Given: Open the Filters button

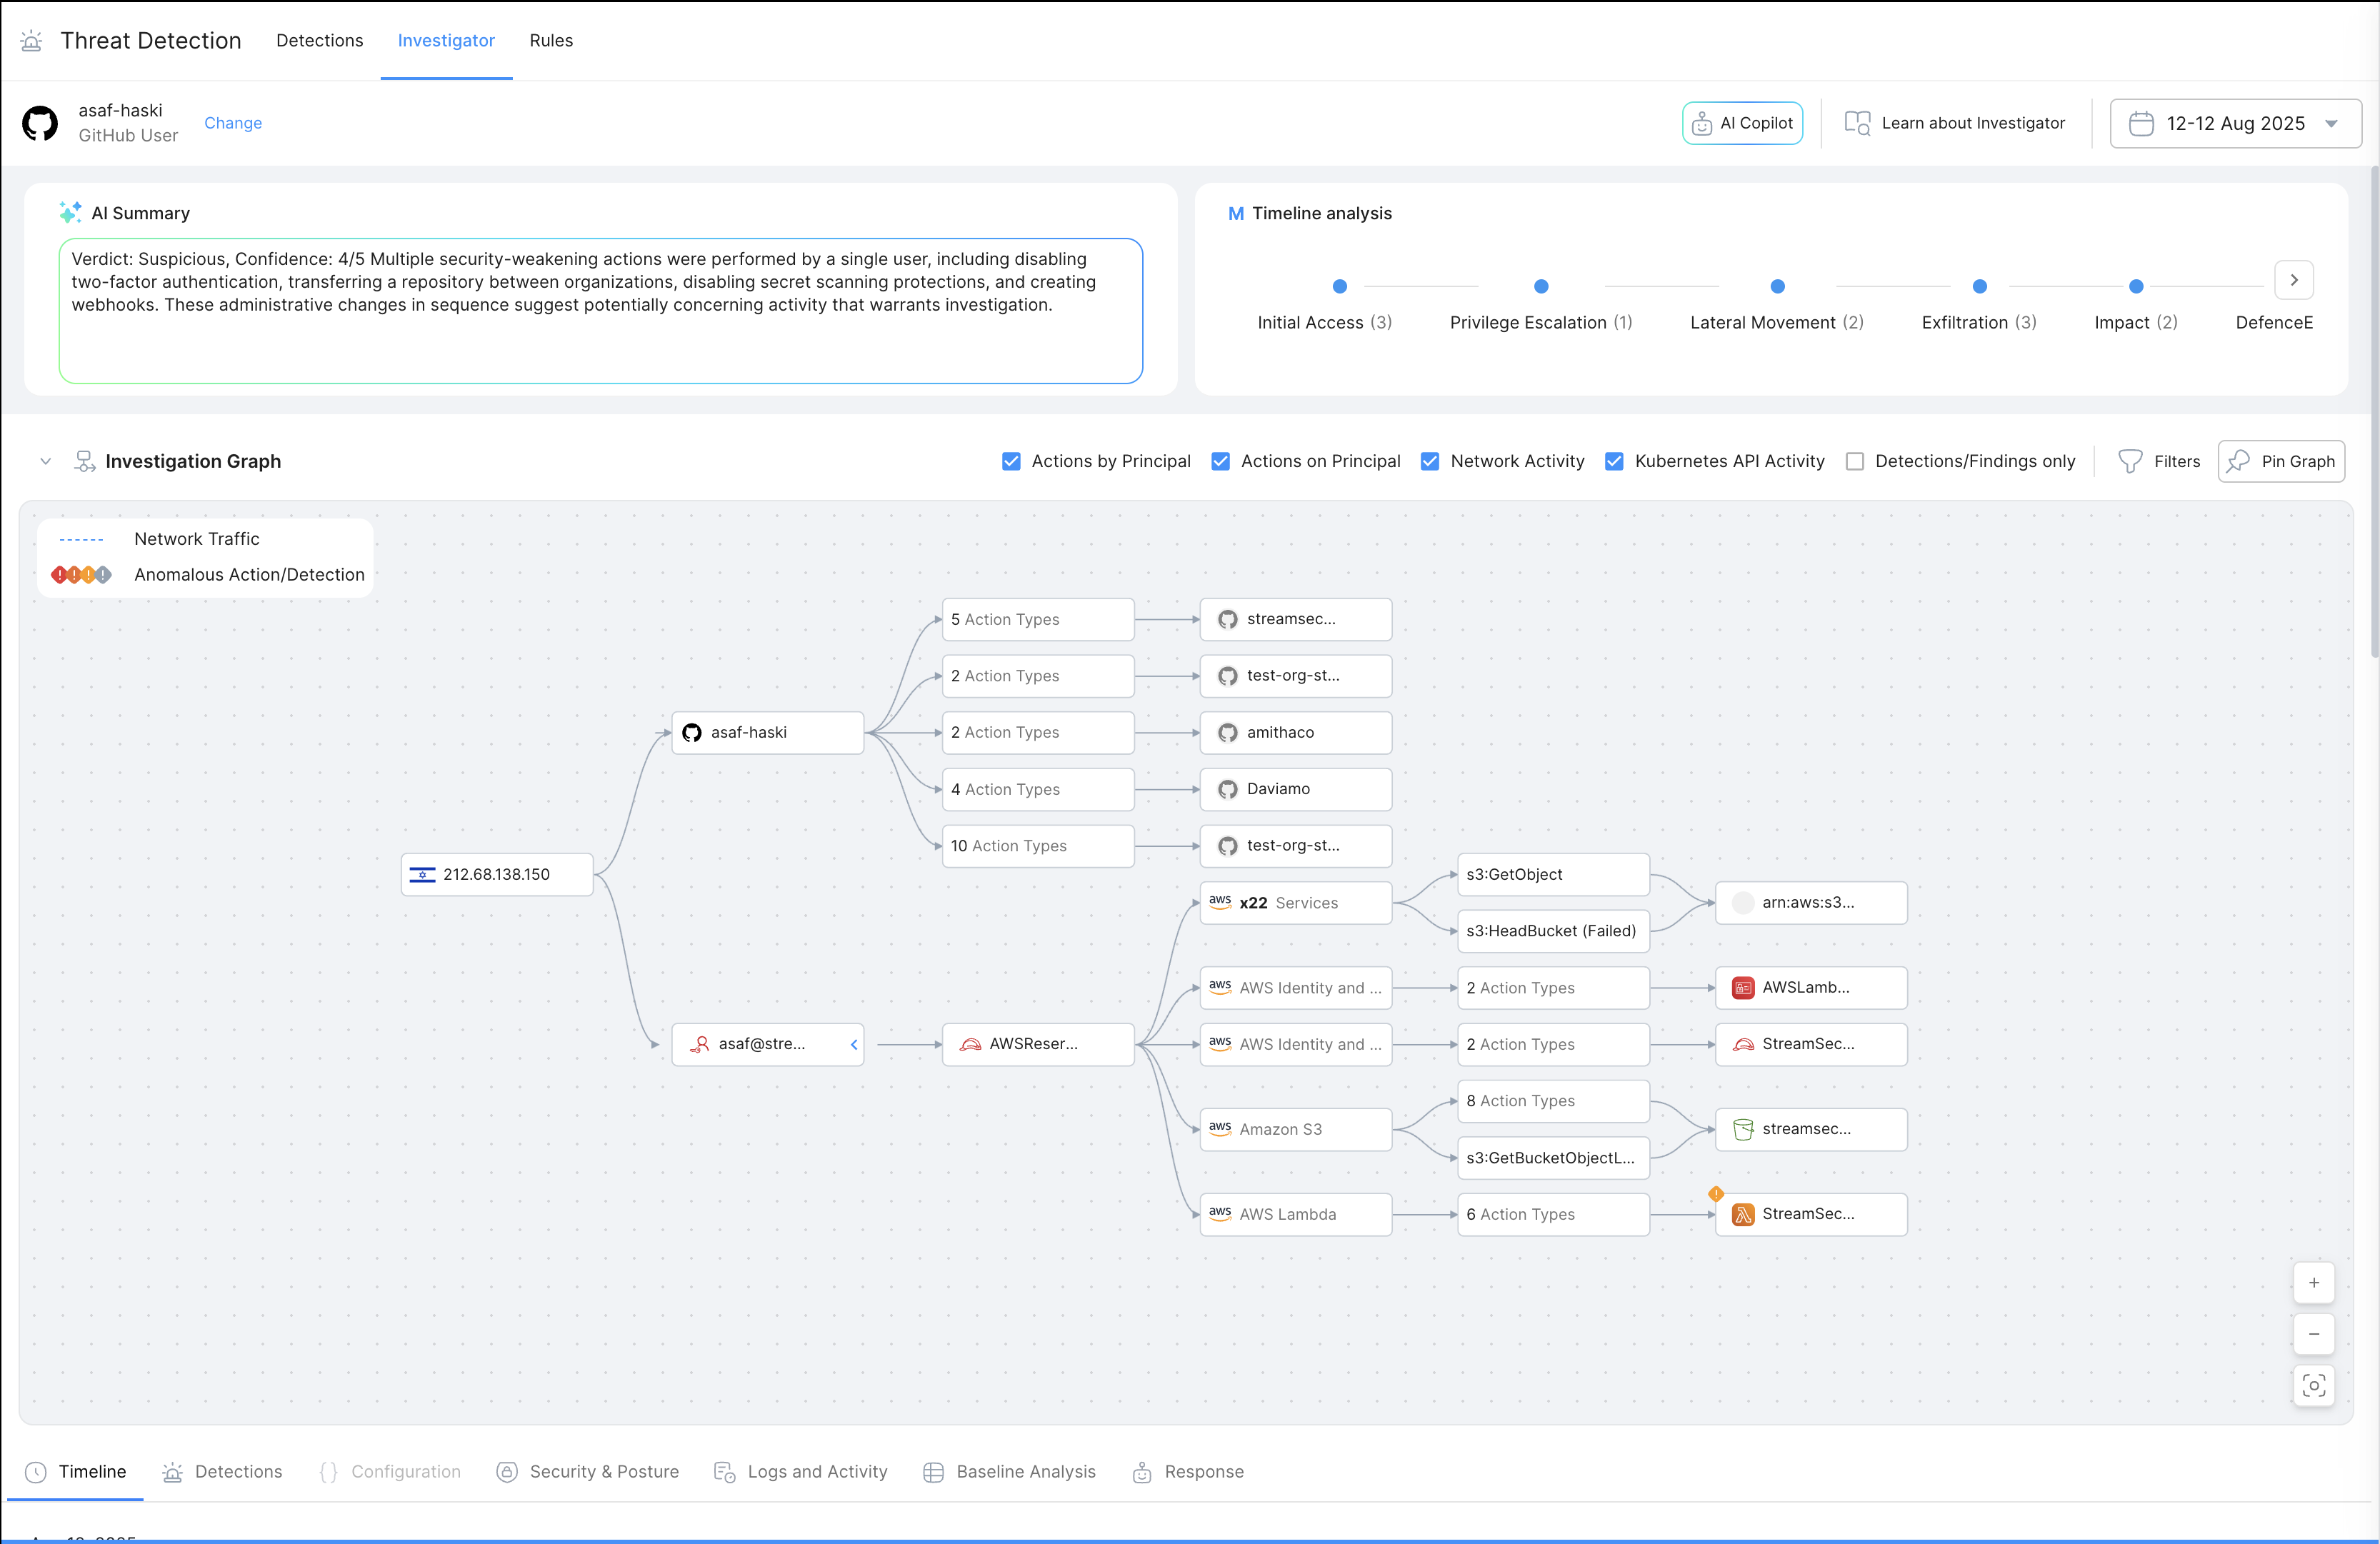Looking at the screenshot, I should [2159, 461].
